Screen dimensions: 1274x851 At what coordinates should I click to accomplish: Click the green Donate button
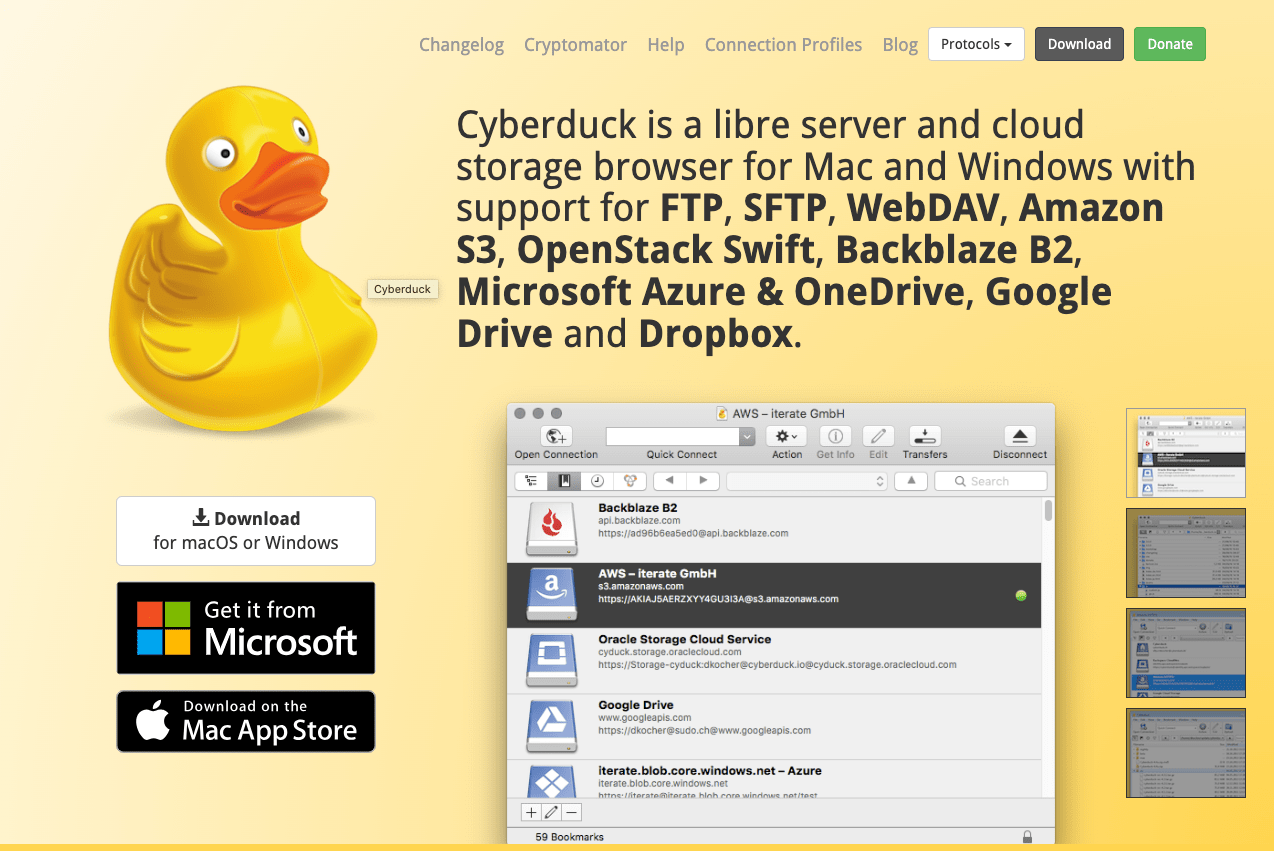click(1170, 44)
